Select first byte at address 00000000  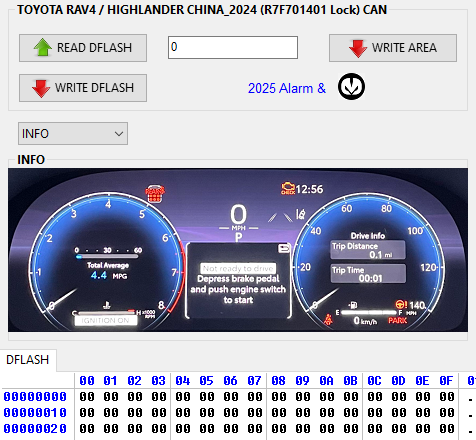click(87, 397)
